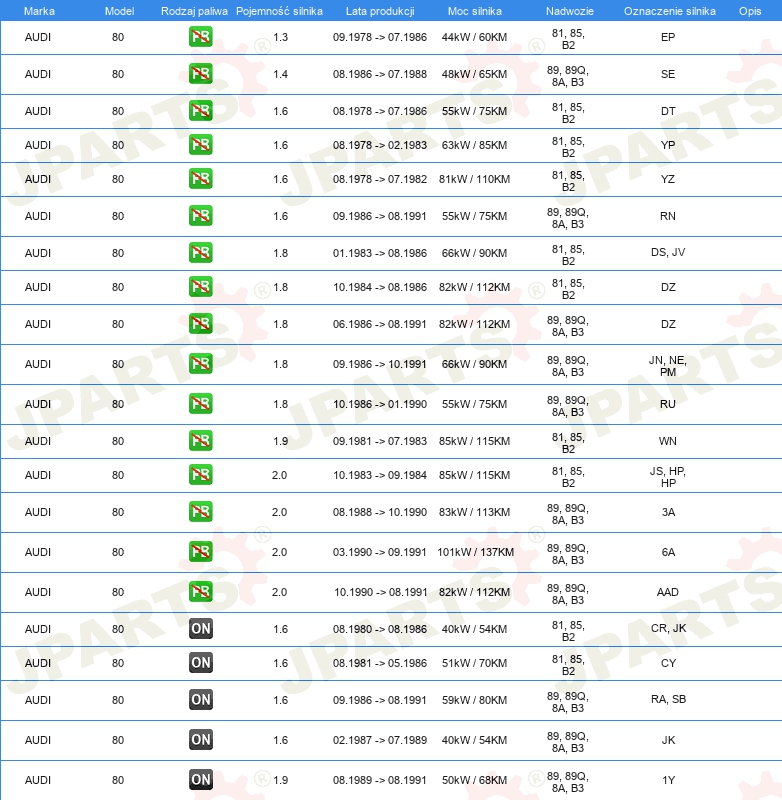Click the petrol fuel icon in the SE engine row
The image size is (782, 800).
pyautogui.click(x=200, y=74)
